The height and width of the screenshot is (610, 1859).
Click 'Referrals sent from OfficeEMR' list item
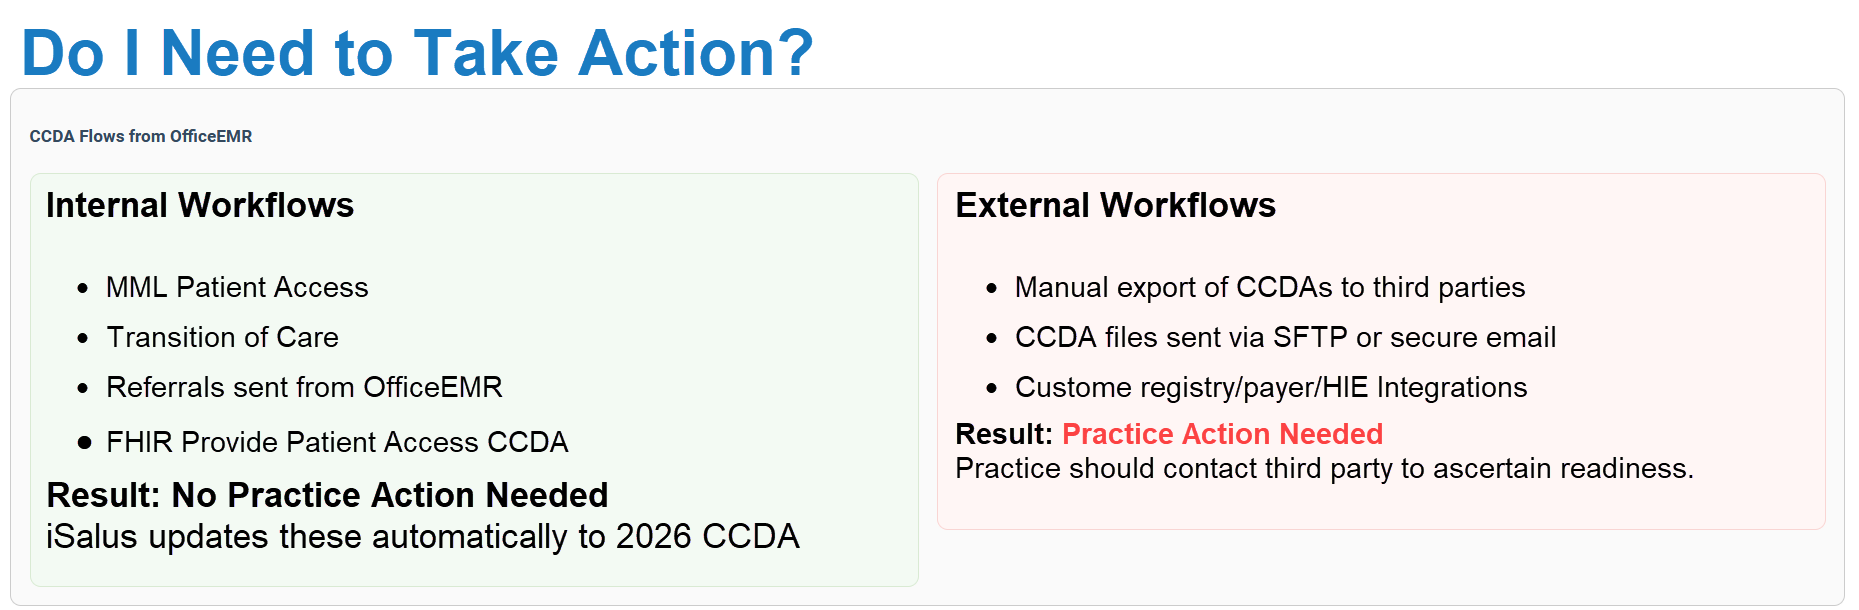(x=304, y=388)
